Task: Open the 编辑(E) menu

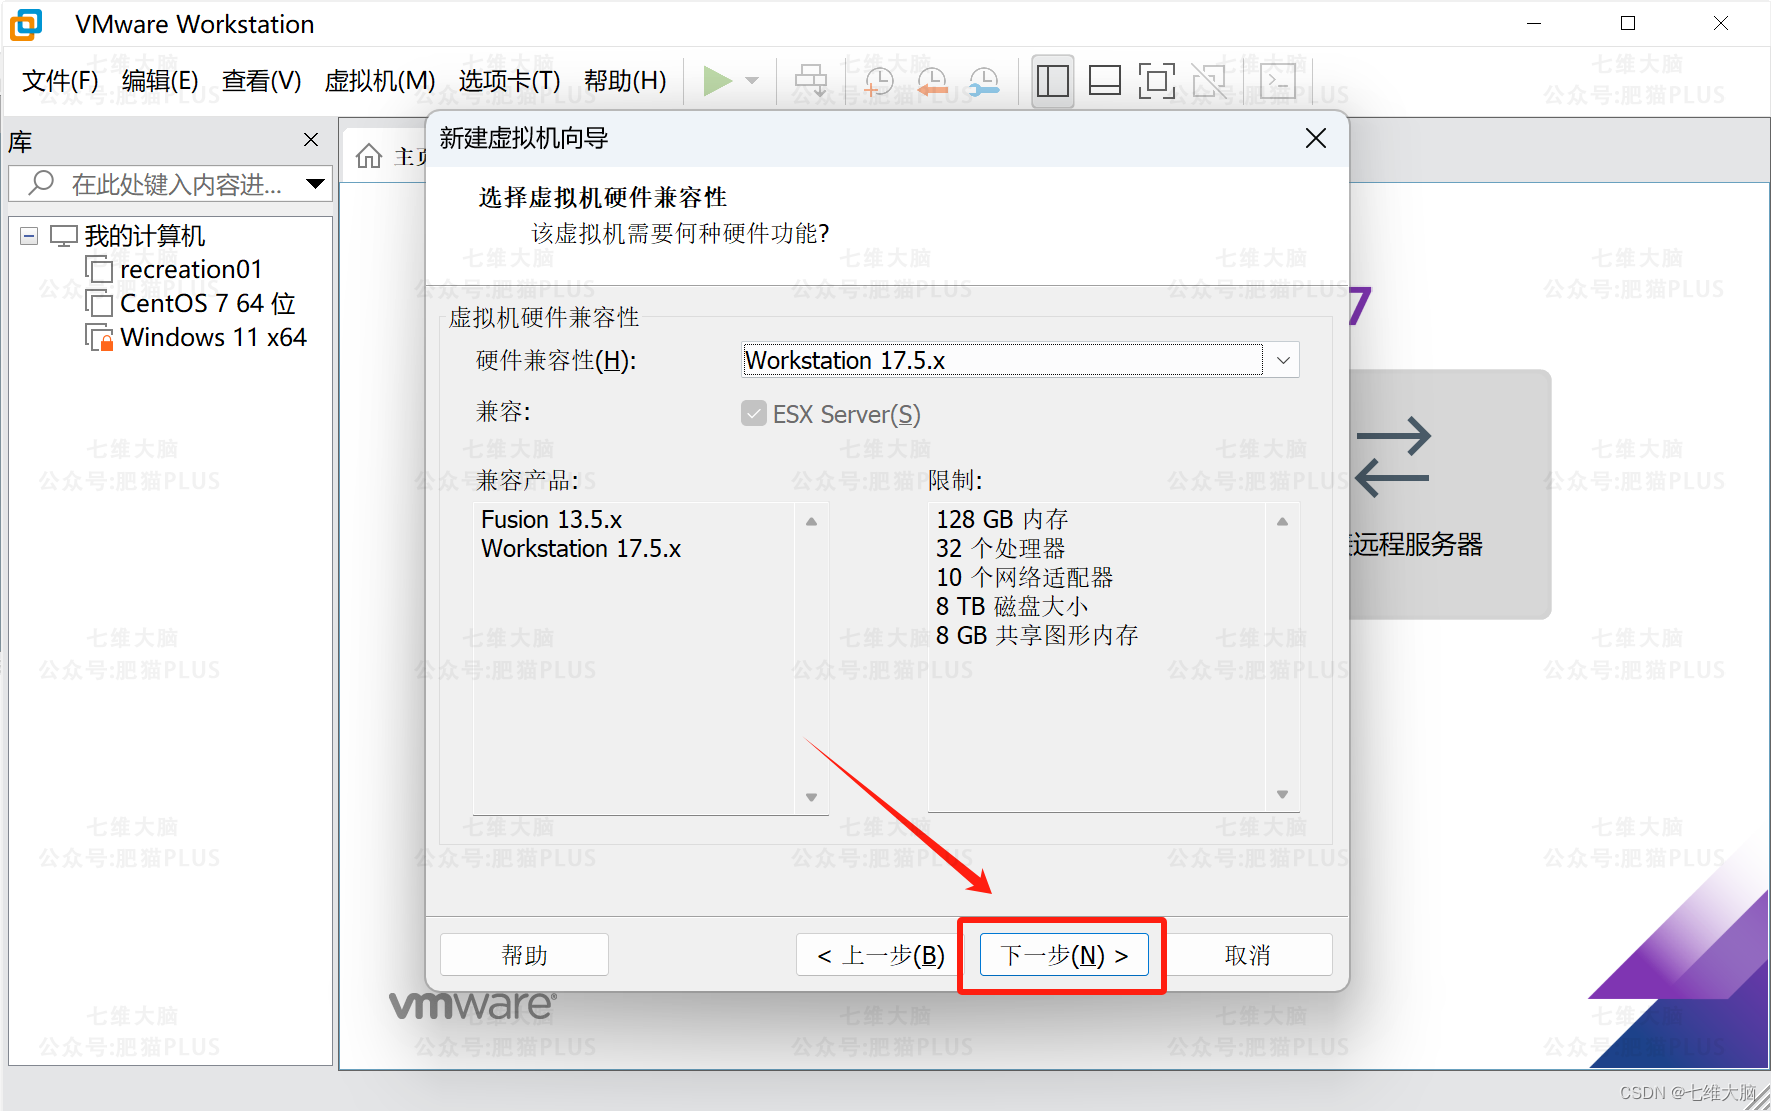Action: coord(160,81)
